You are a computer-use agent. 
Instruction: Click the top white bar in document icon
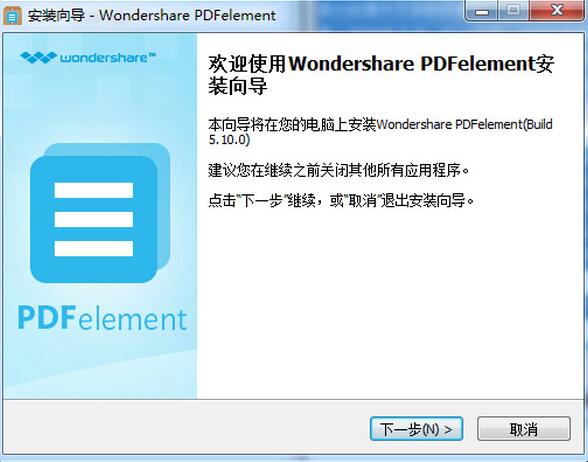94,190
